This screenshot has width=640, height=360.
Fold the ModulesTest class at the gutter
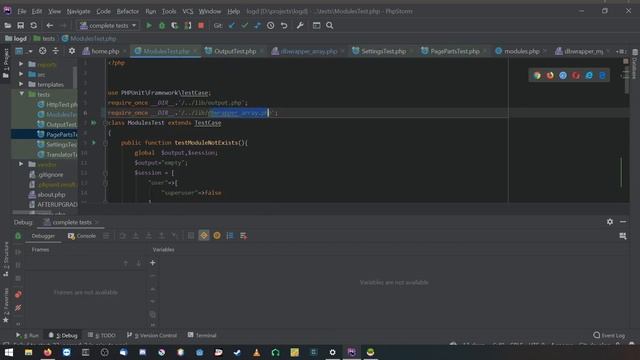pyautogui.click(x=105, y=123)
